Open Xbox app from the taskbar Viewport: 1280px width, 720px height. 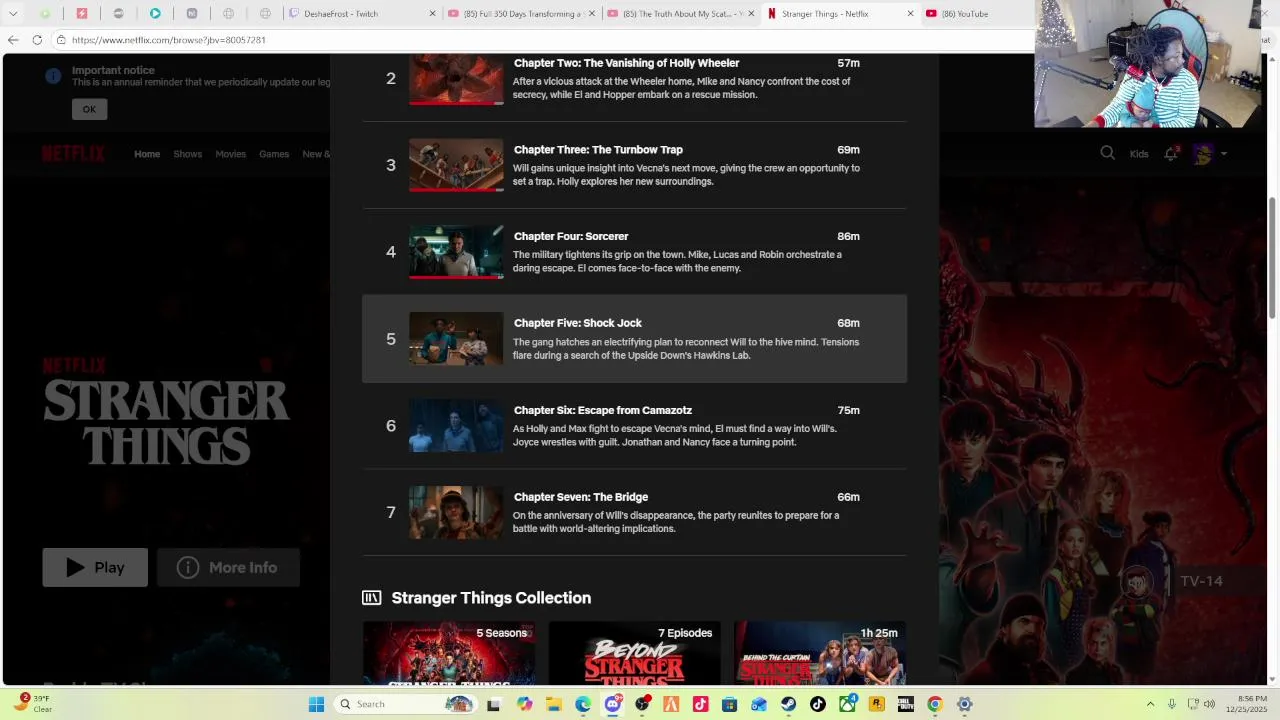[x=848, y=704]
